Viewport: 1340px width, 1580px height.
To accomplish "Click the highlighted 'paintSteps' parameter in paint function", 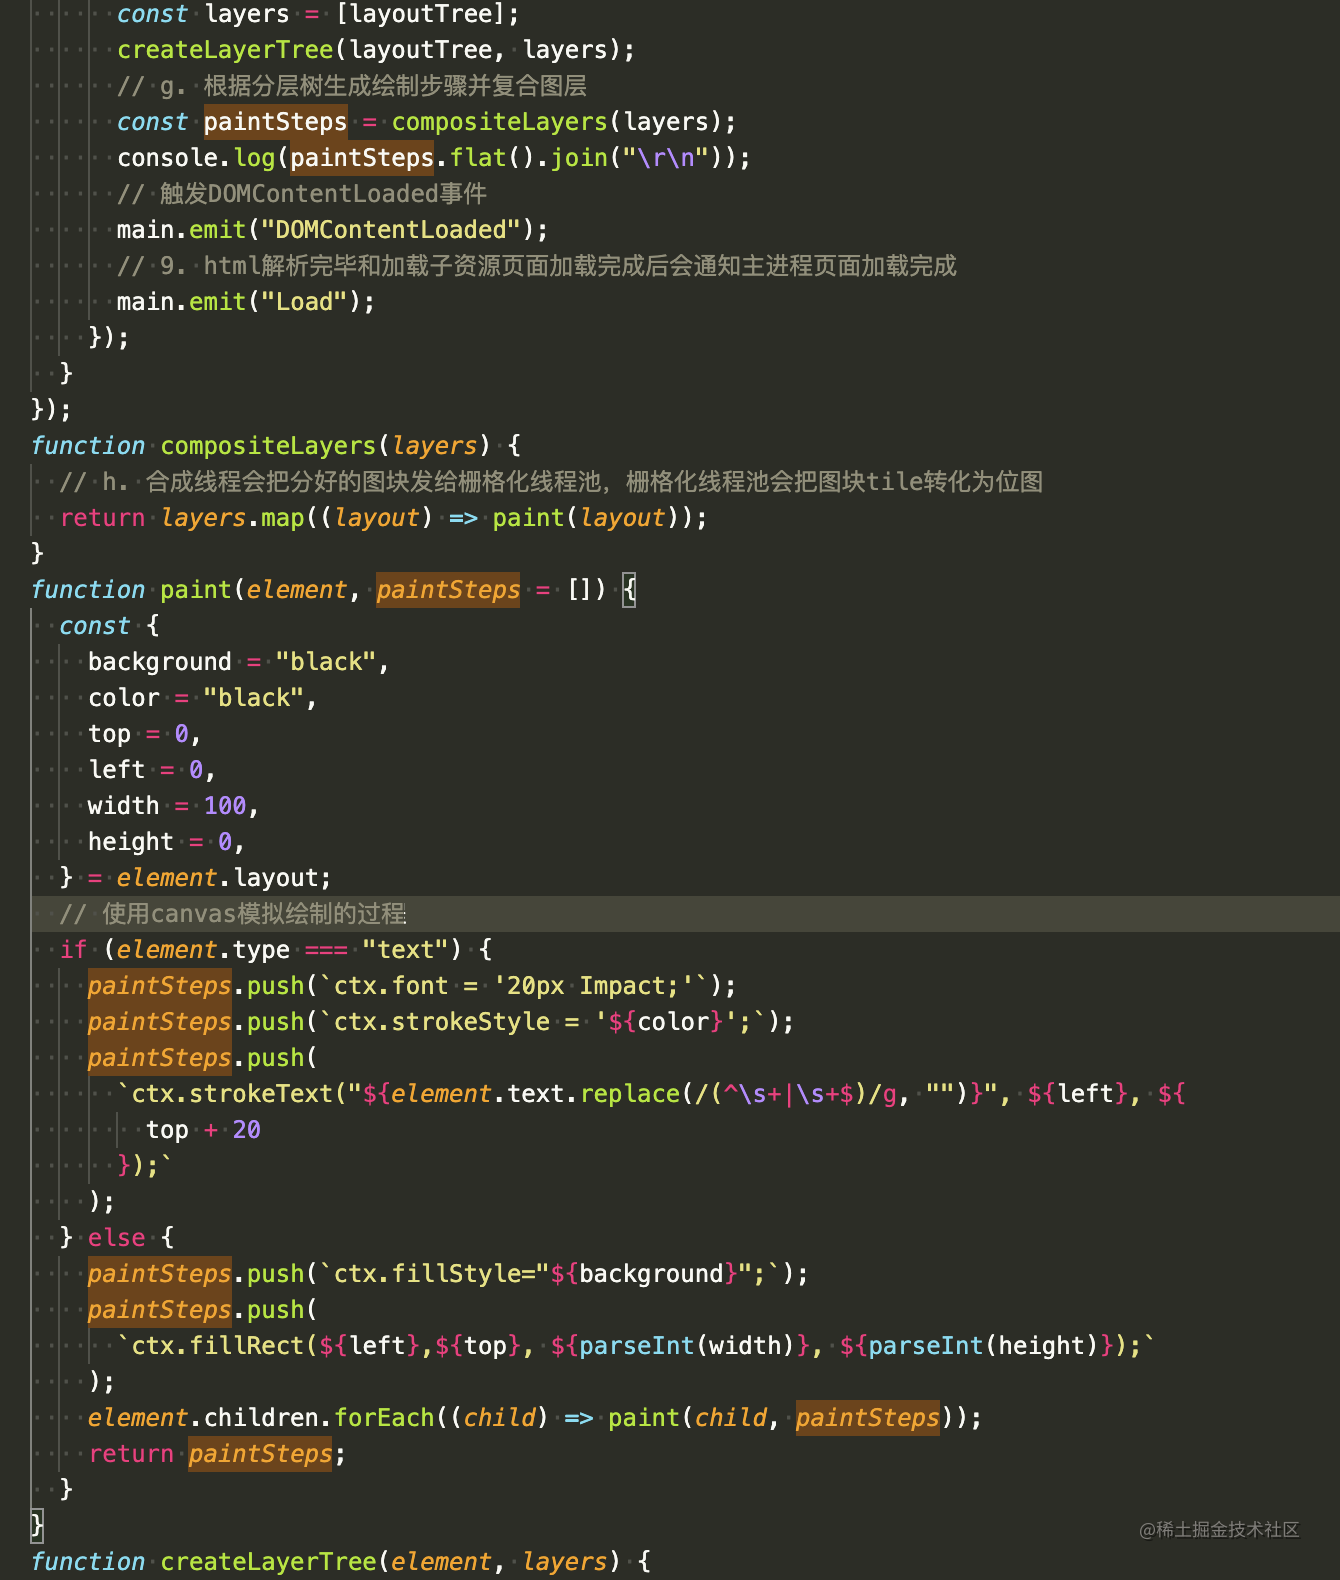I will [448, 590].
